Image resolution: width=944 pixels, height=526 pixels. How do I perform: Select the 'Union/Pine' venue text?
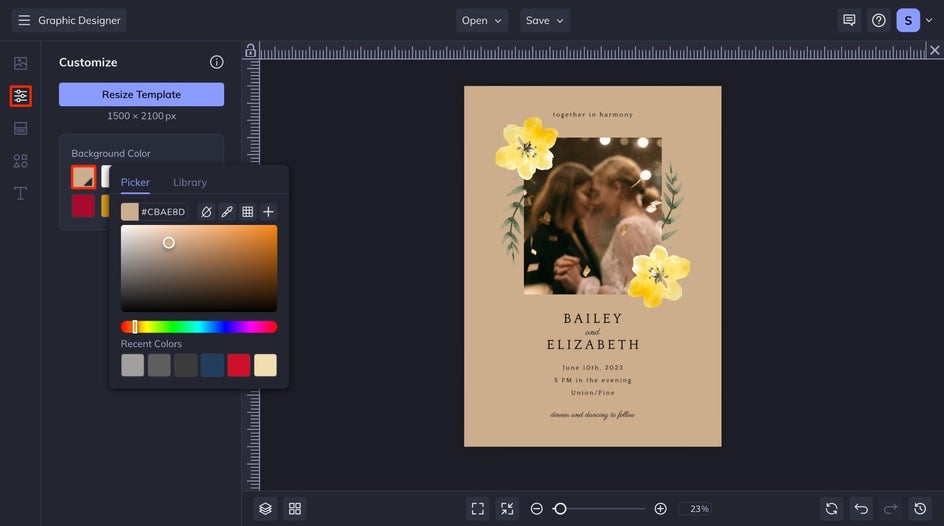coord(593,392)
